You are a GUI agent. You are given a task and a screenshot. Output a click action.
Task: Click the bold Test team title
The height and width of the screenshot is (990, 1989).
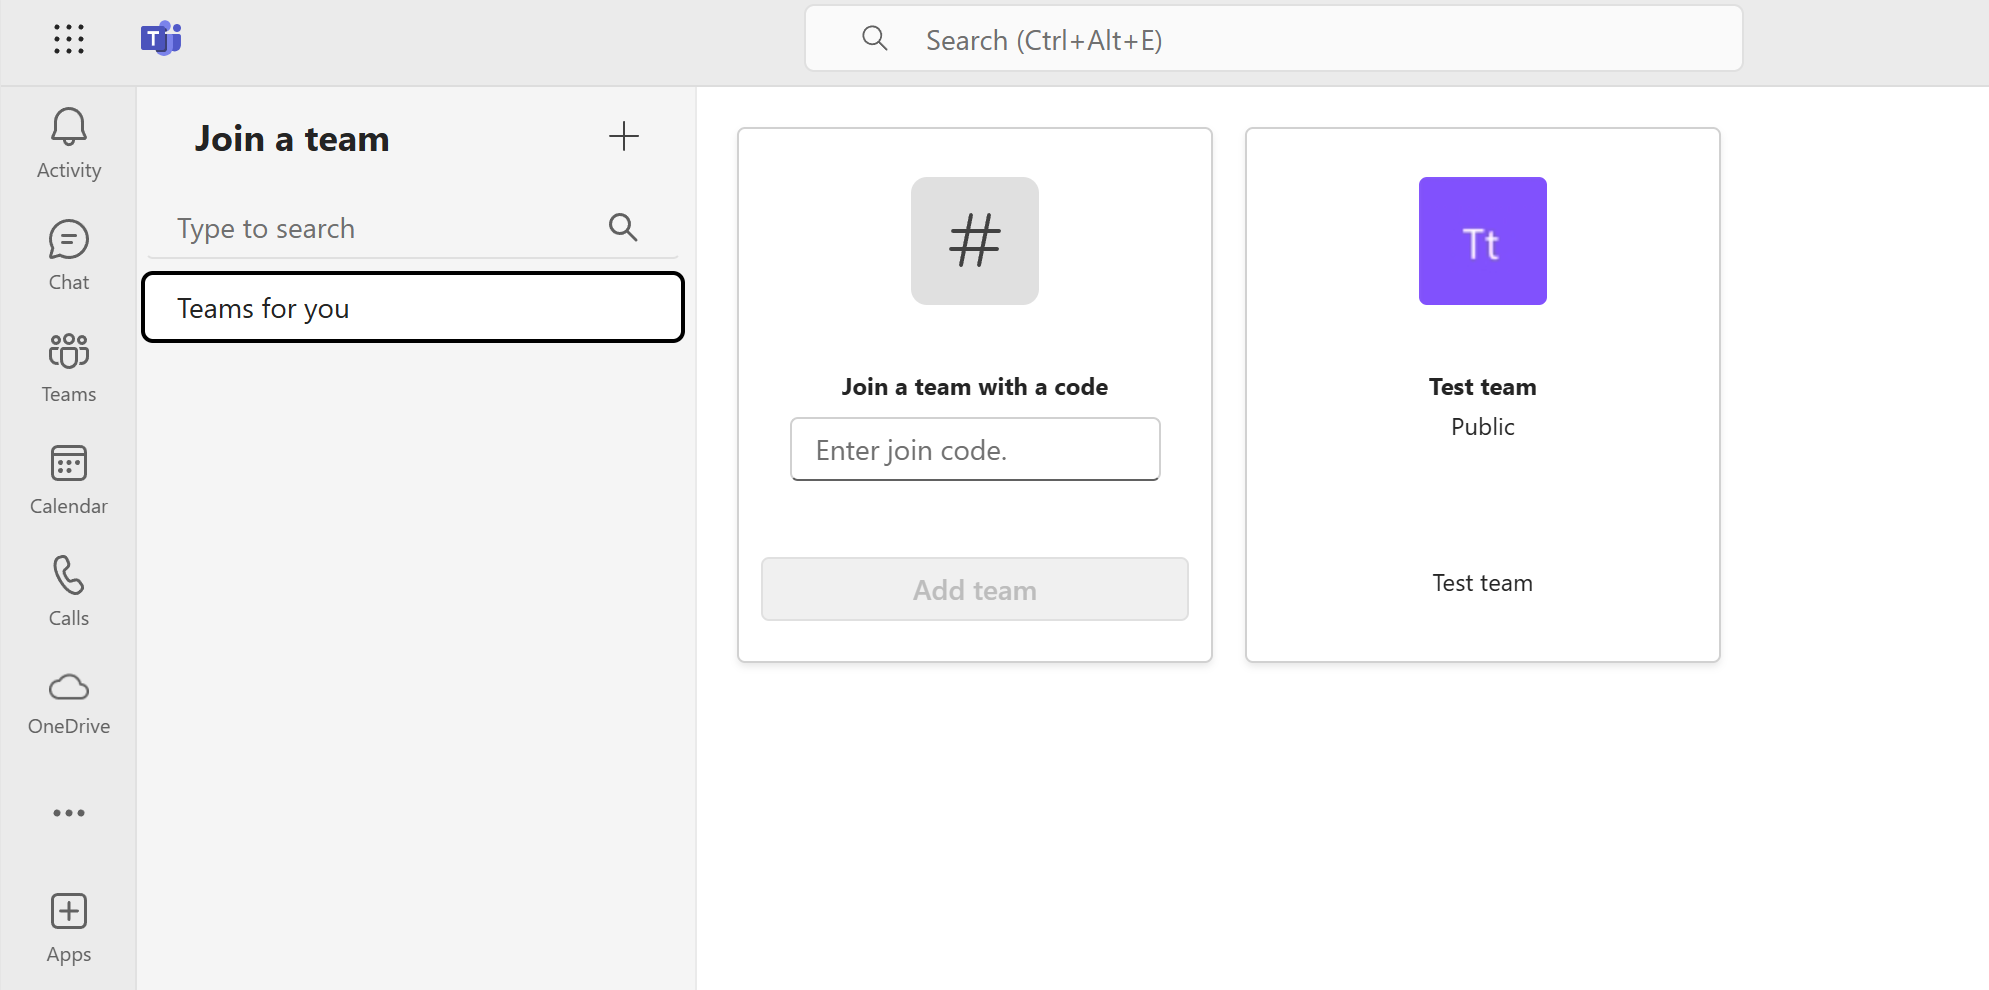(1483, 387)
